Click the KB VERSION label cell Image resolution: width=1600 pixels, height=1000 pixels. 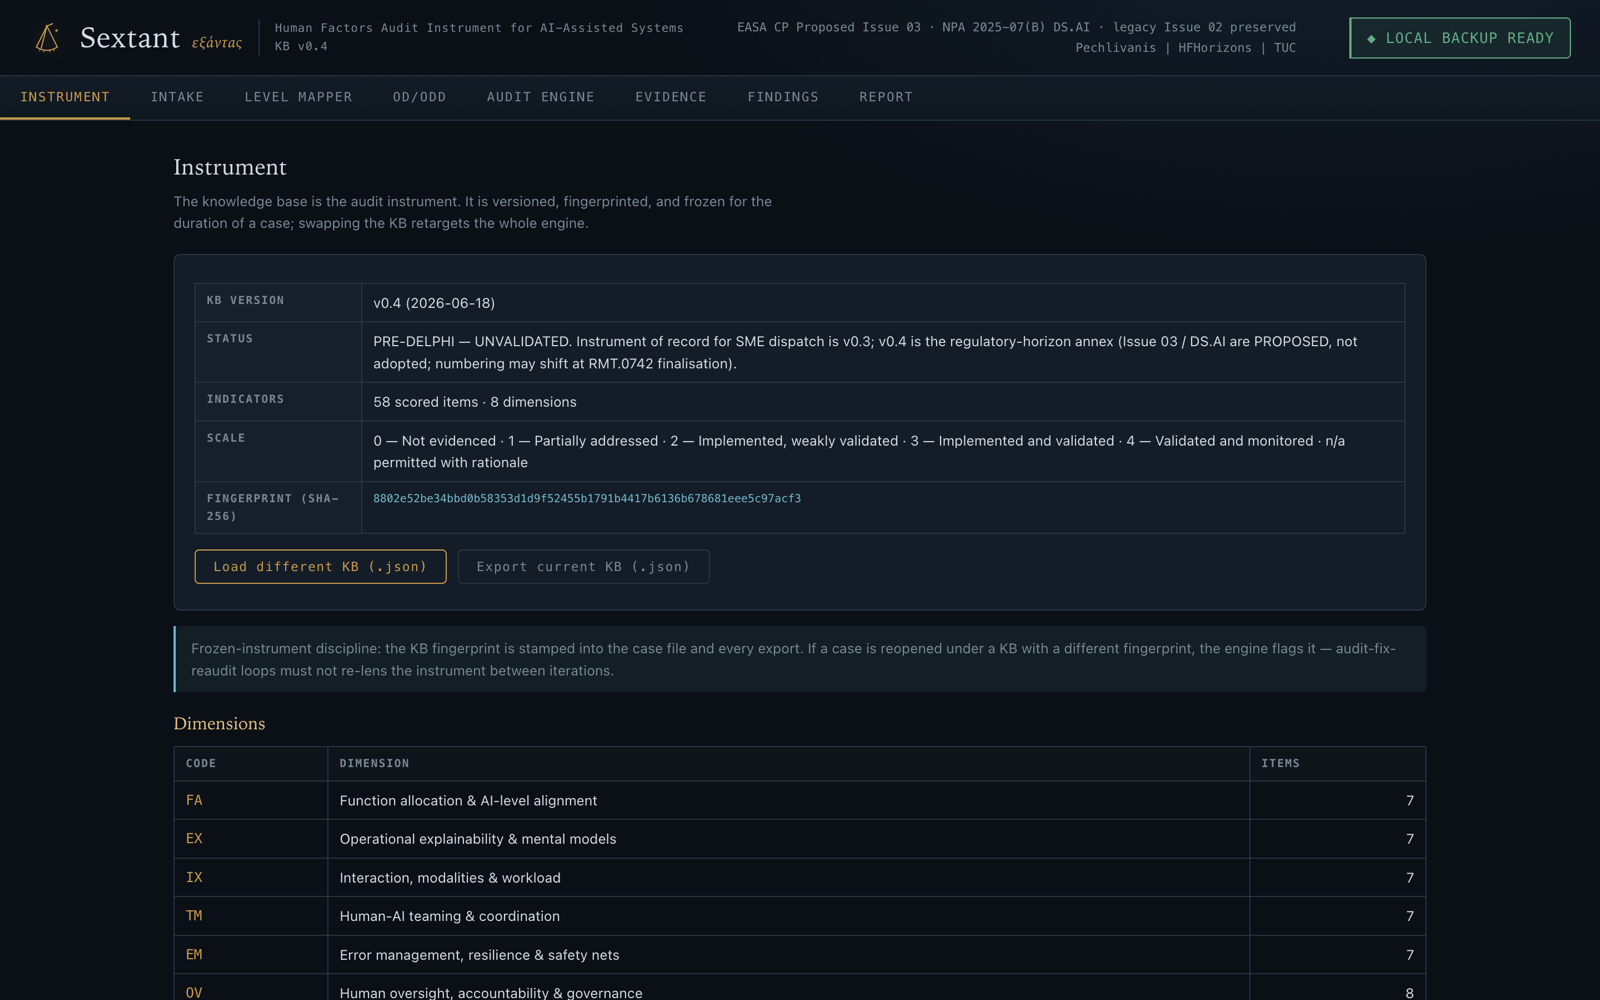(x=278, y=302)
